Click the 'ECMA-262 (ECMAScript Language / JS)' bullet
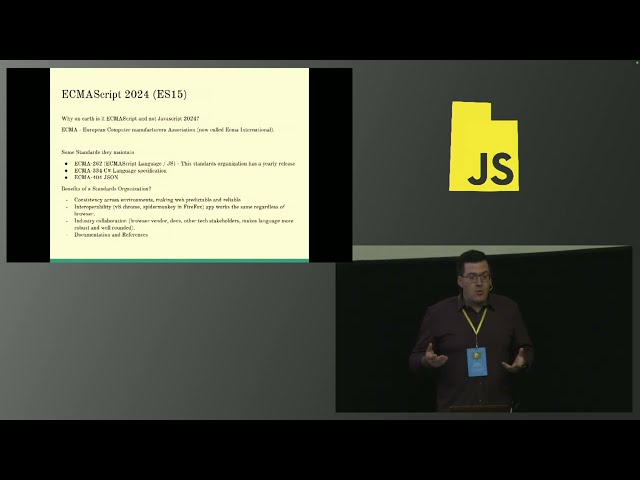 pyautogui.click(x=184, y=164)
